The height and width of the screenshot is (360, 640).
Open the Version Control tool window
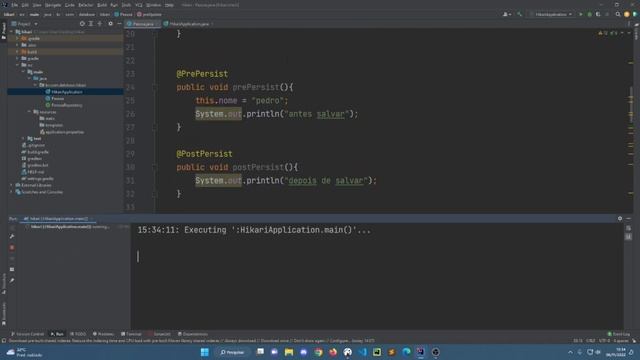coord(27,334)
